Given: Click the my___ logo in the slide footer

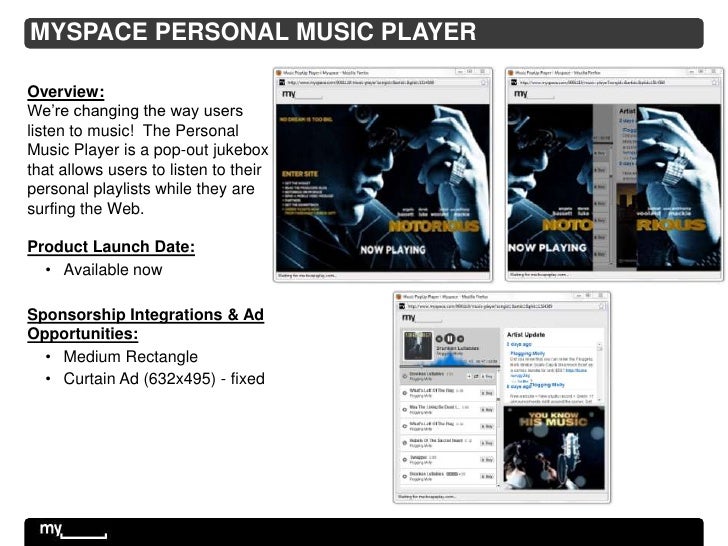Looking at the screenshot, I should tap(73, 530).
